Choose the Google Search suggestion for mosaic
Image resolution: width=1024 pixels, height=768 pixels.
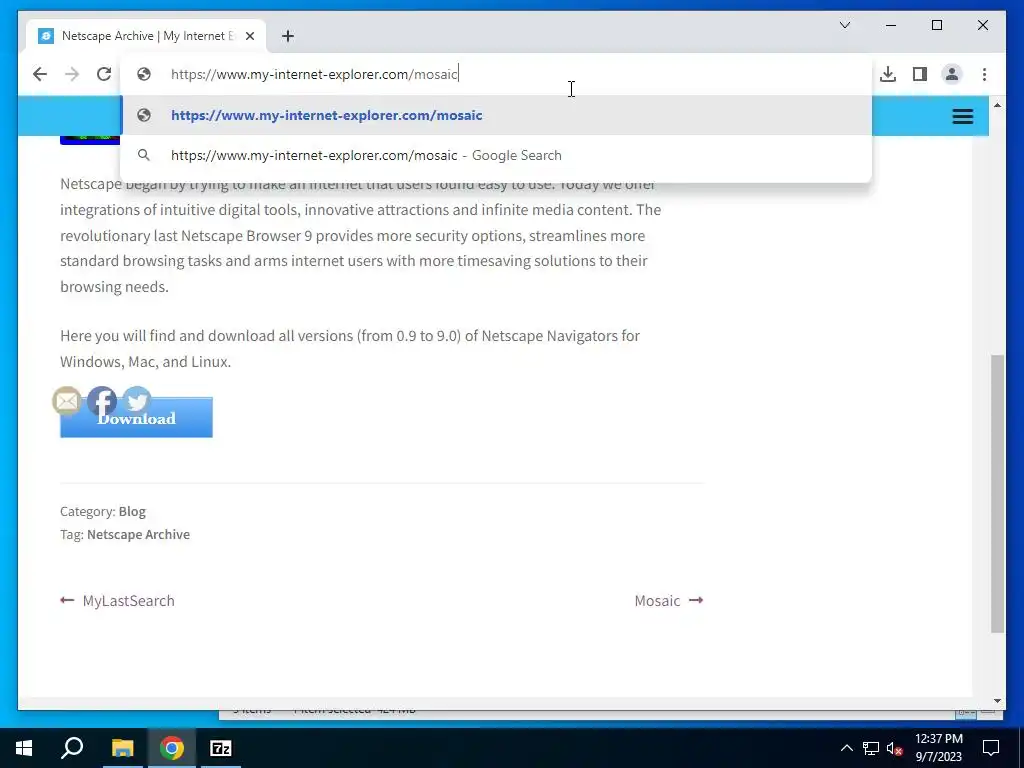coord(496,155)
